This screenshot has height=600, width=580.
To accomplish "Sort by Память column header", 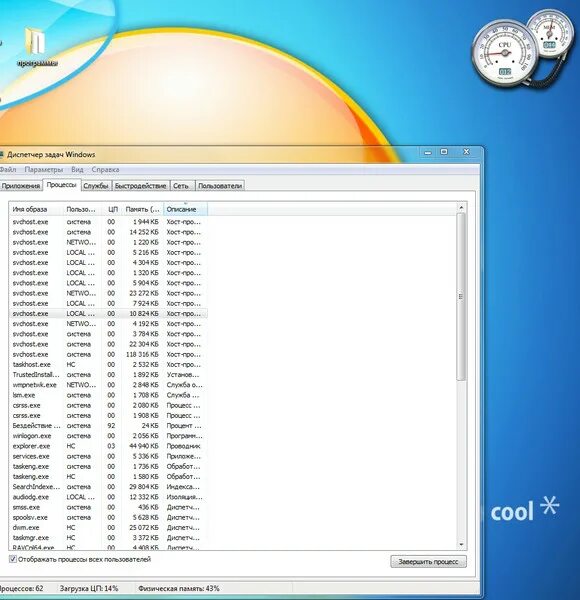I will point(143,209).
